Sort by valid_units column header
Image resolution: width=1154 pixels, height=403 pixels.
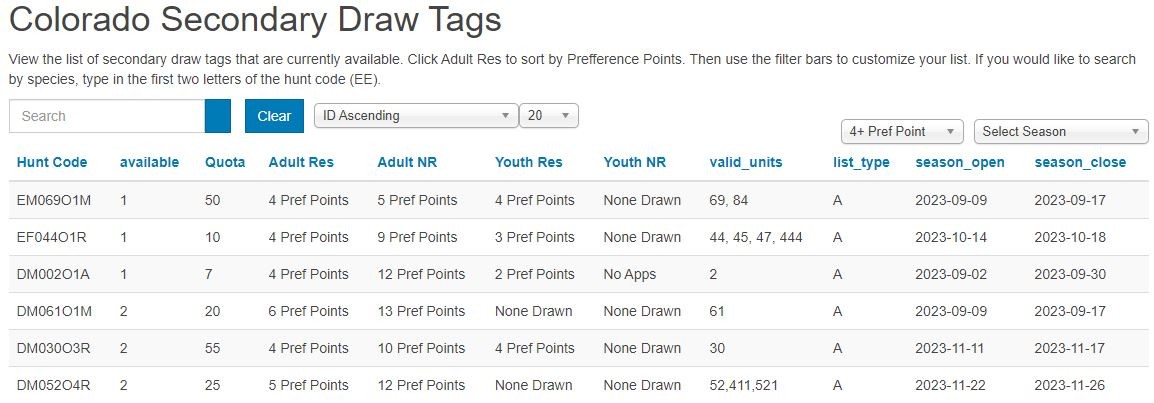(x=746, y=163)
